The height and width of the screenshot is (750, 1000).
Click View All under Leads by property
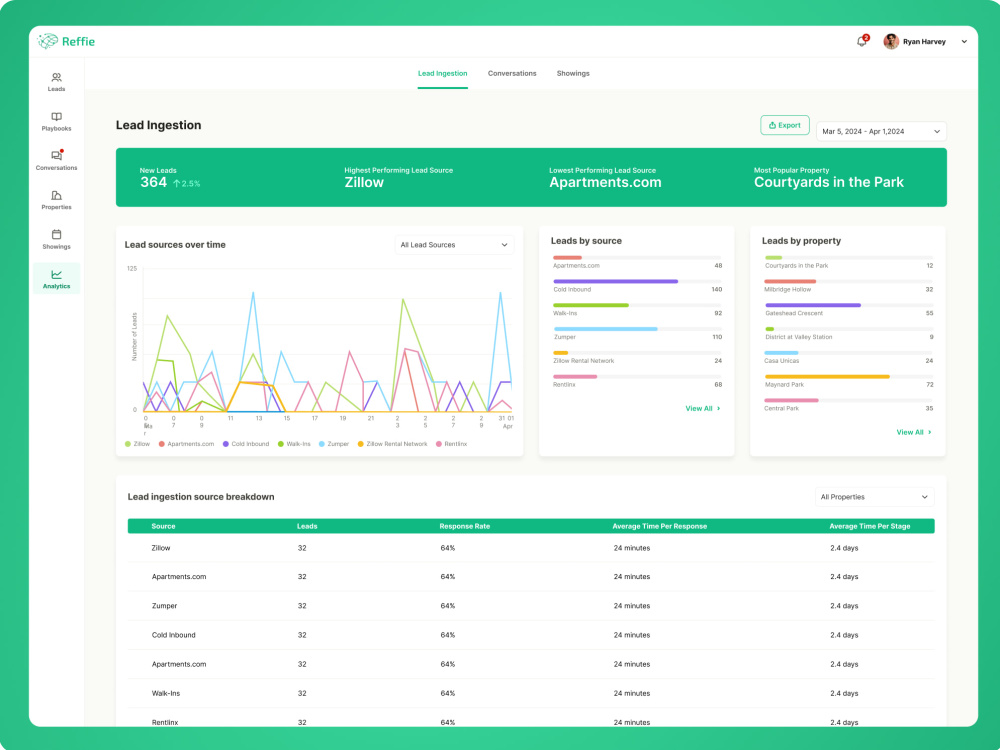coord(914,432)
